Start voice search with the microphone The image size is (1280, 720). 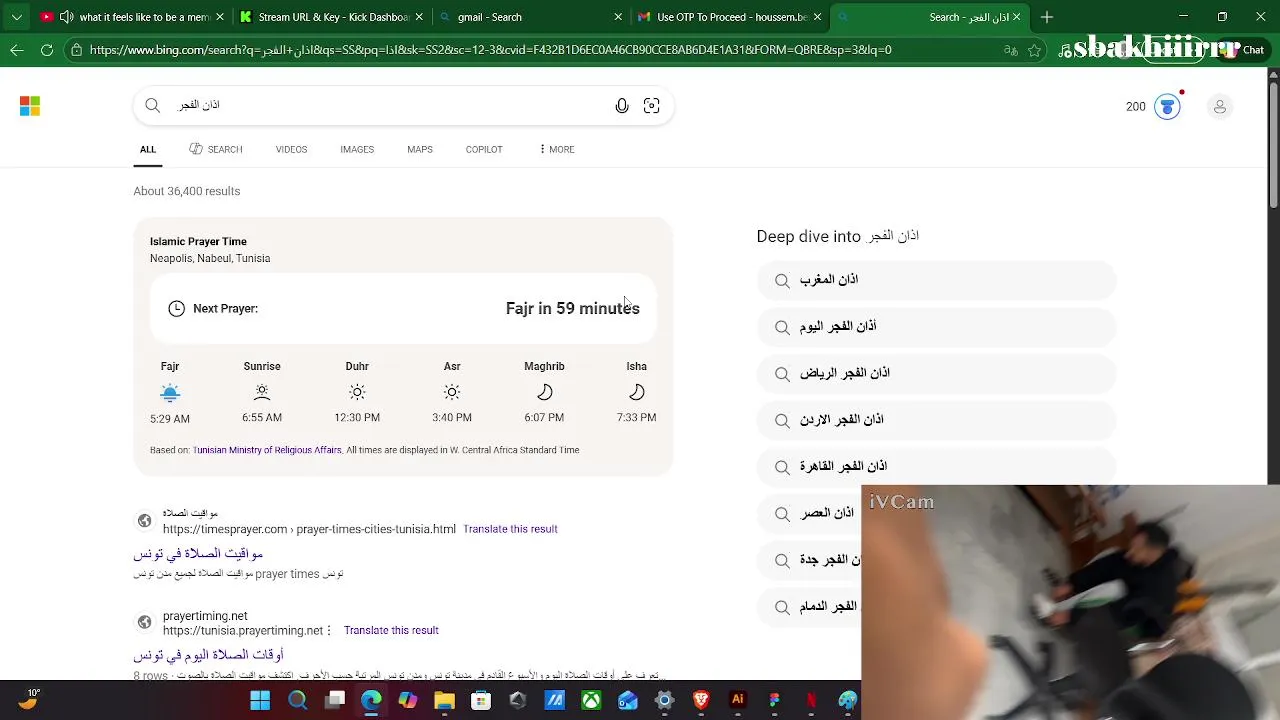point(622,106)
